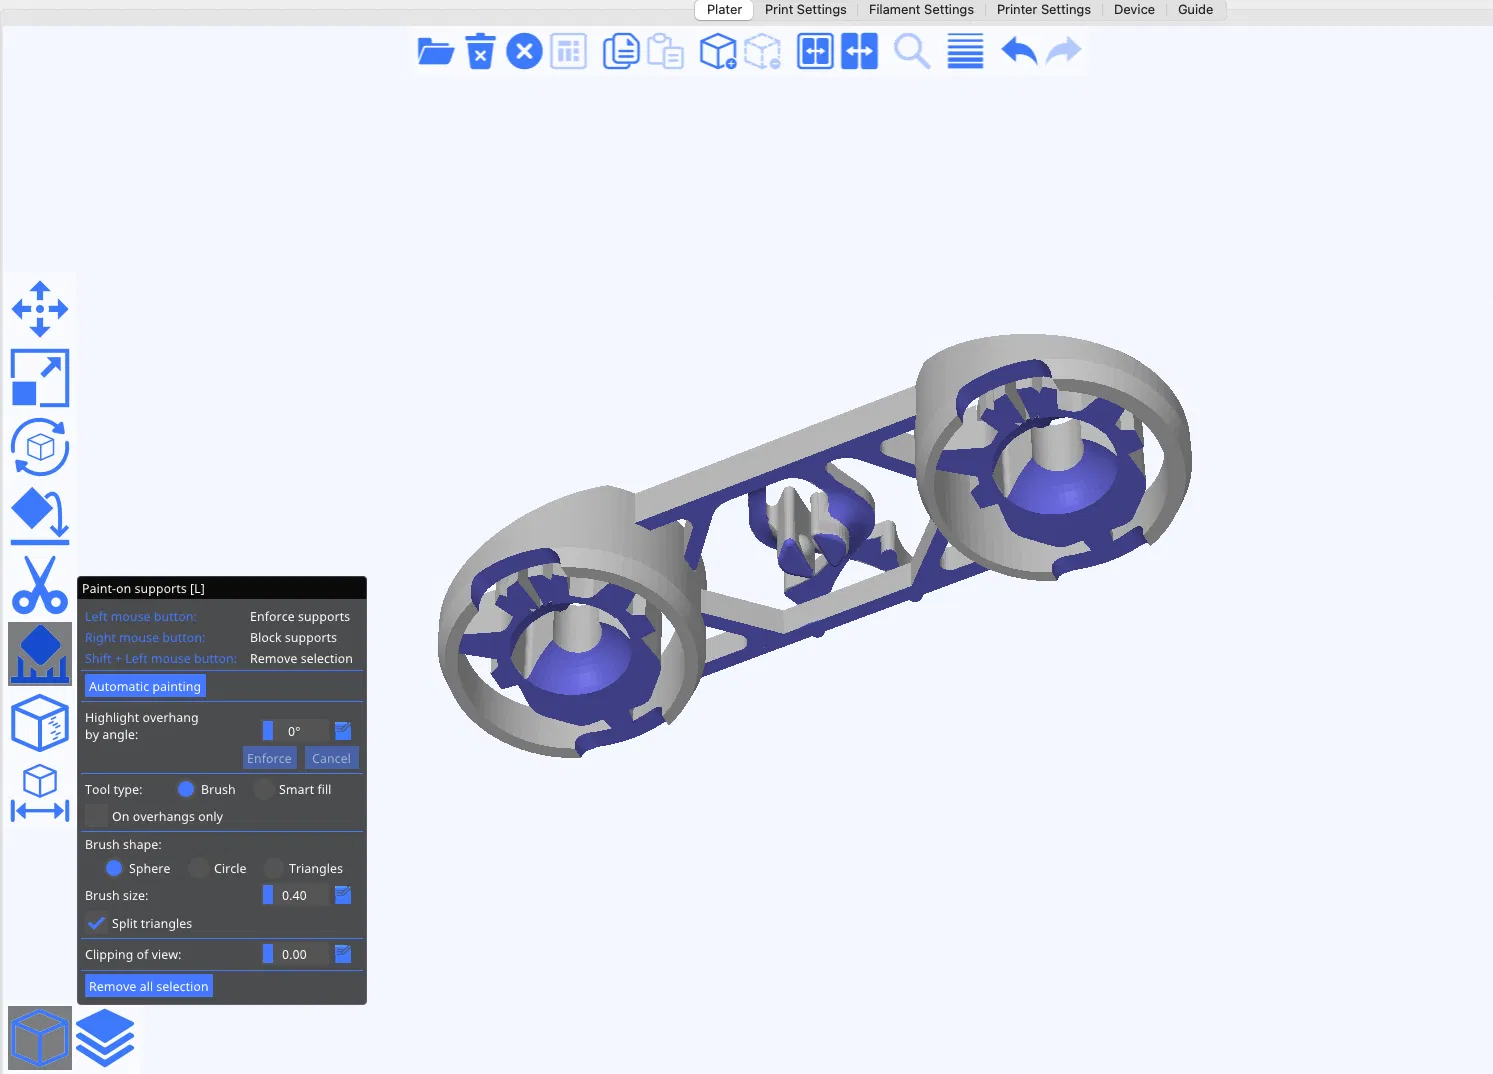This screenshot has height=1074, width=1493.
Task: Open the Plater tab
Action: (x=724, y=10)
